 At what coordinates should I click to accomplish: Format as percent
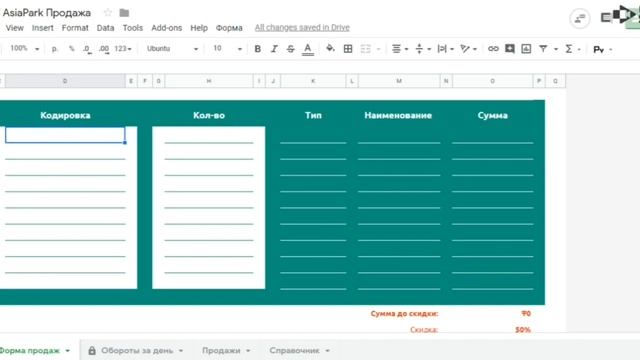pyautogui.click(x=71, y=49)
